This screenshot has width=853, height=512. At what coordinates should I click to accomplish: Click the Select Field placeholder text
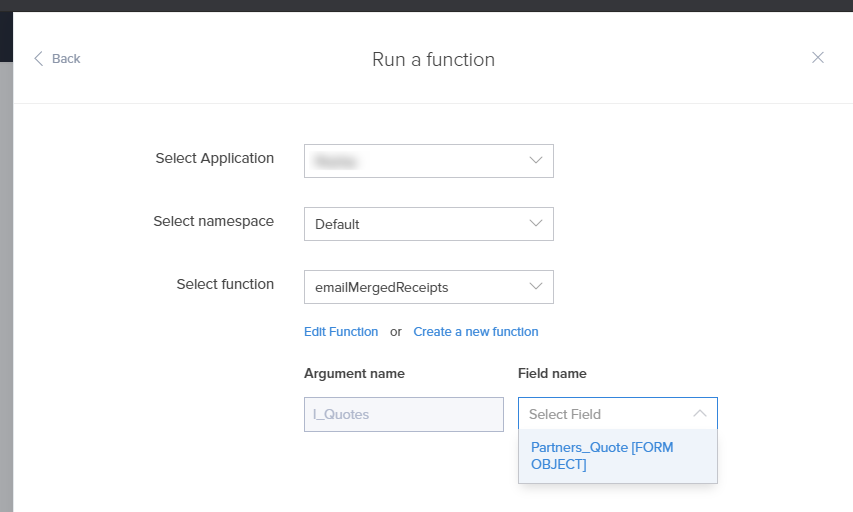tap(565, 414)
